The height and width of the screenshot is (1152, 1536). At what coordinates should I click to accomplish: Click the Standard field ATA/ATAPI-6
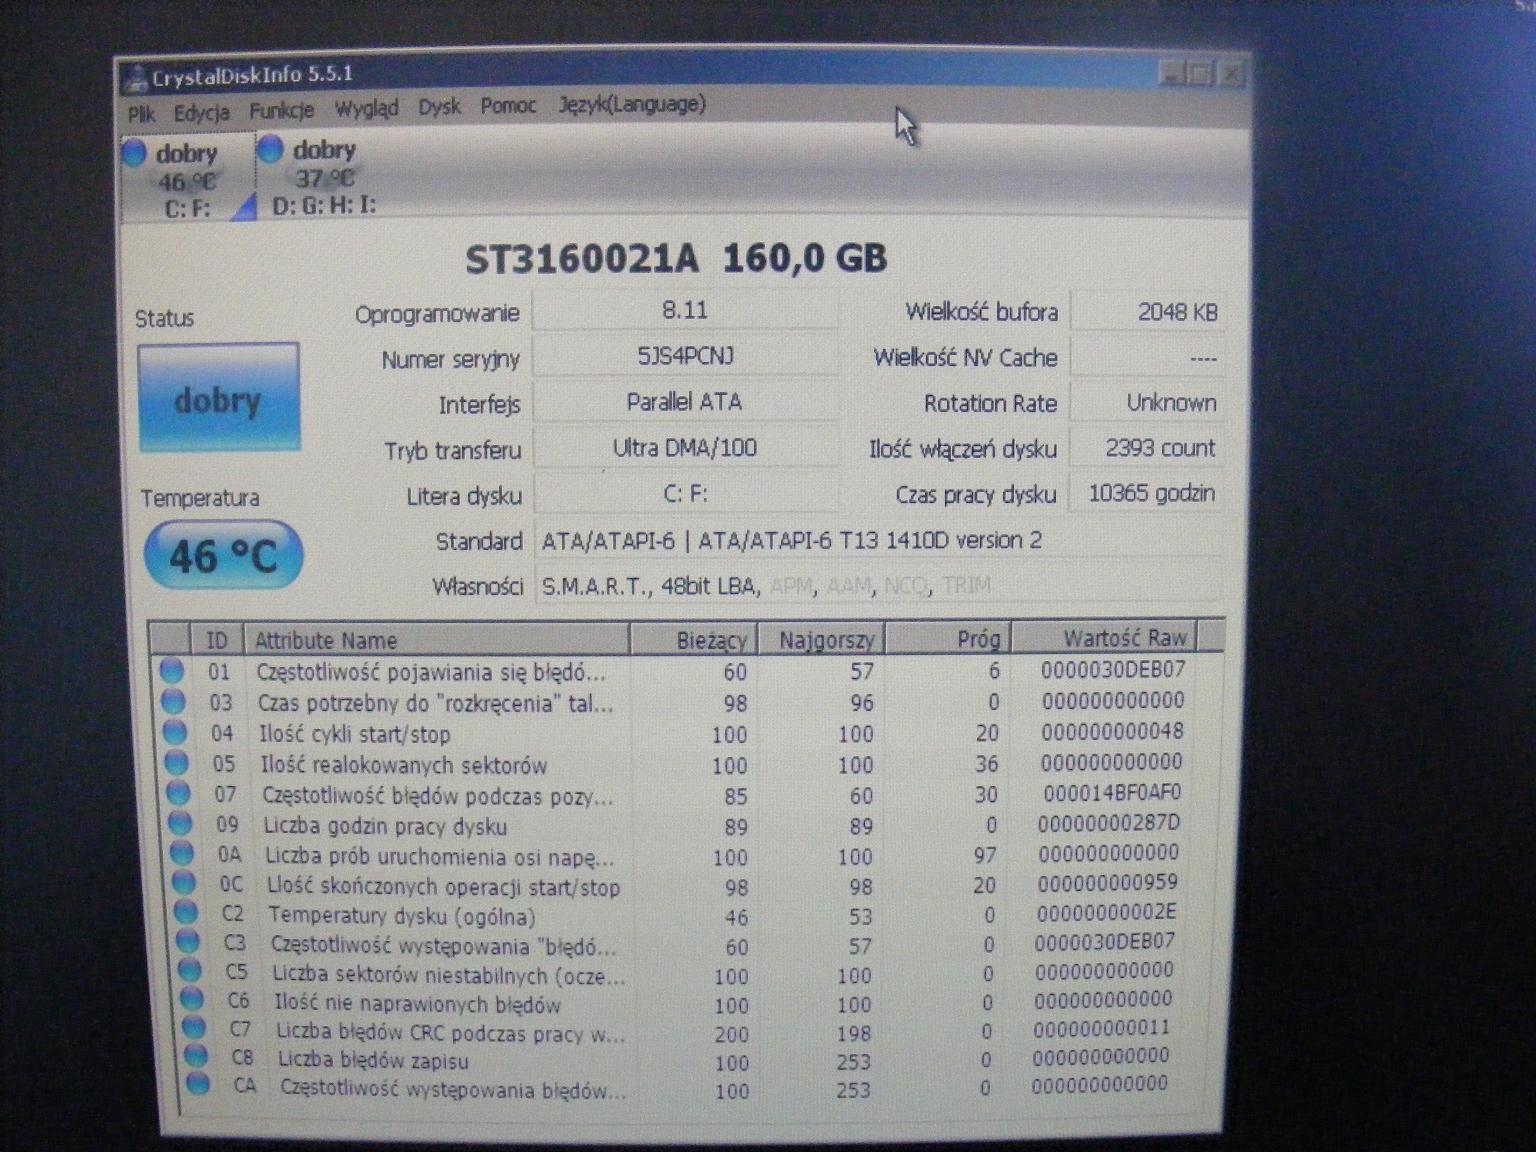[878, 540]
